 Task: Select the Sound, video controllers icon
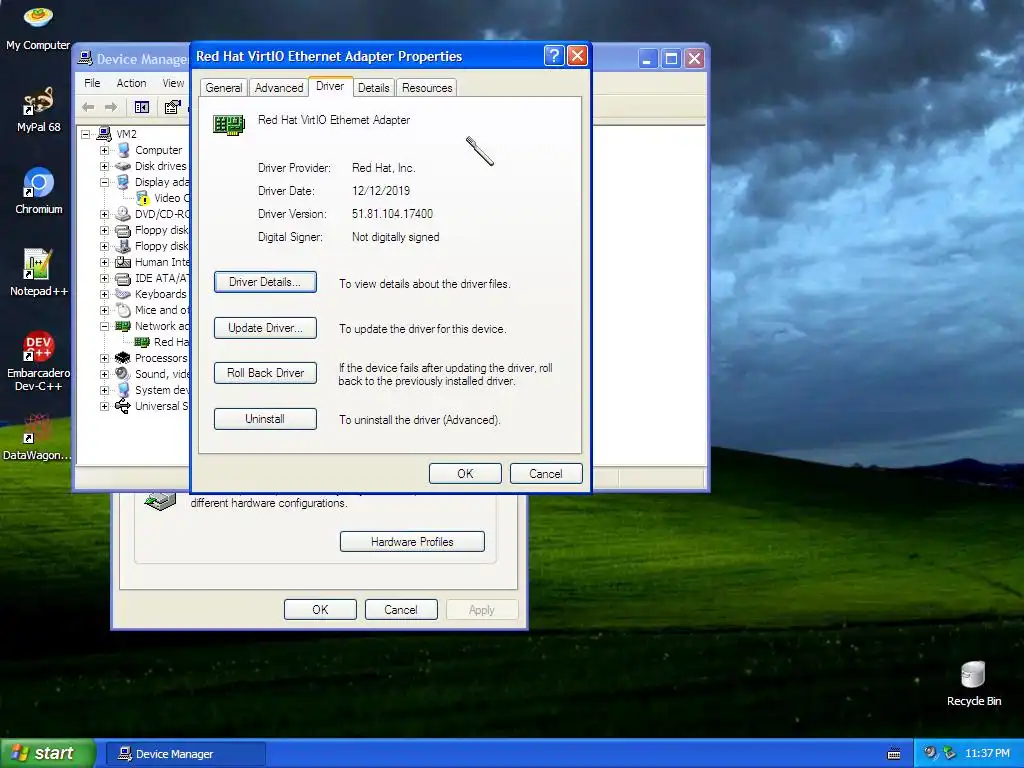coord(123,374)
